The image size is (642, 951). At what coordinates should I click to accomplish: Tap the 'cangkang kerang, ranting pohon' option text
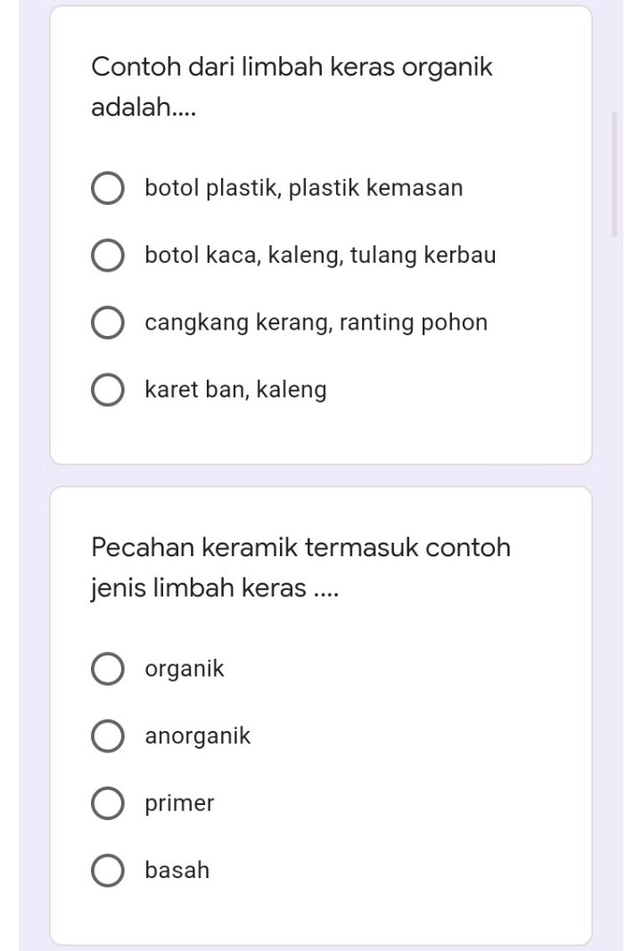316,323
